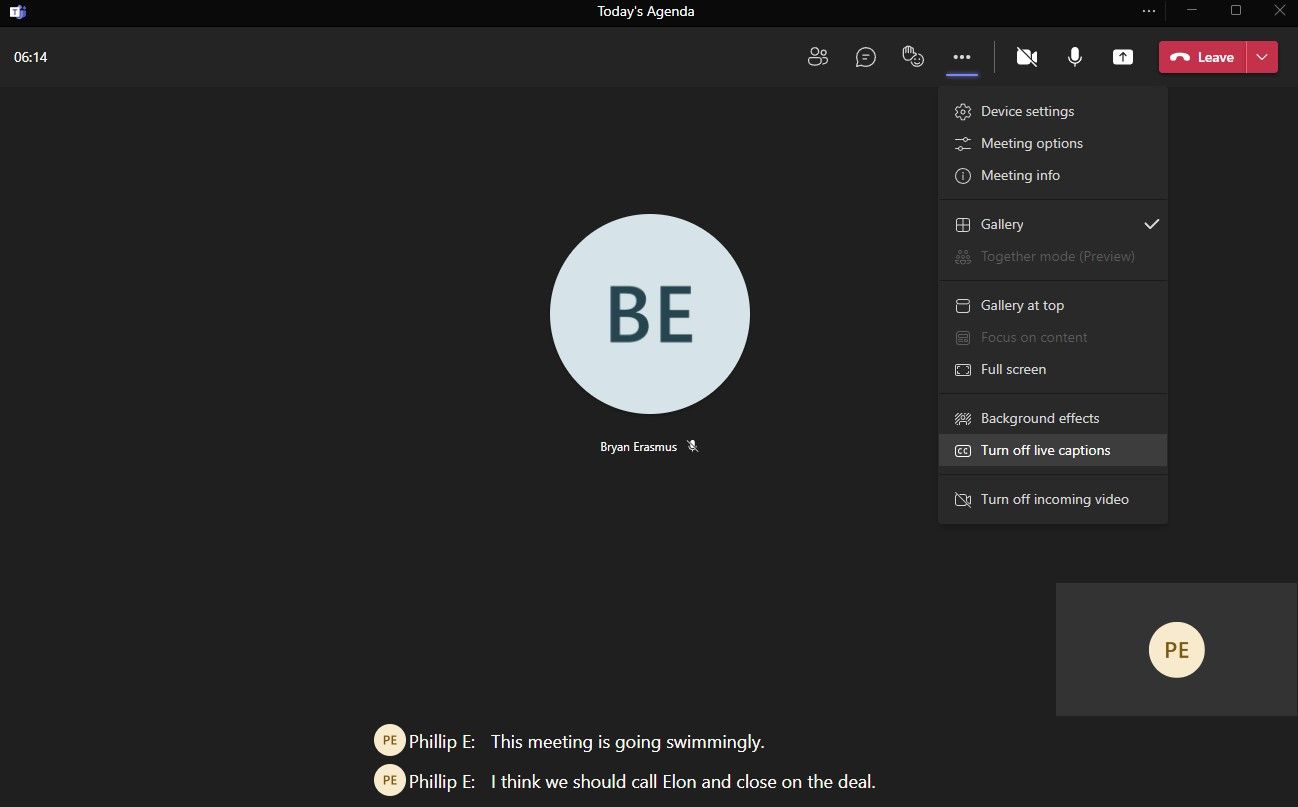Toggle the camera on
This screenshot has width=1298, height=807.
pos(1026,57)
